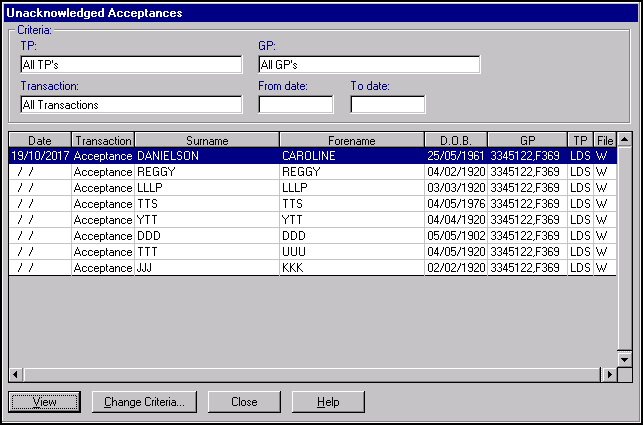The height and width of the screenshot is (425, 643).
Task: Select the TTS acceptance row
Action: point(300,204)
